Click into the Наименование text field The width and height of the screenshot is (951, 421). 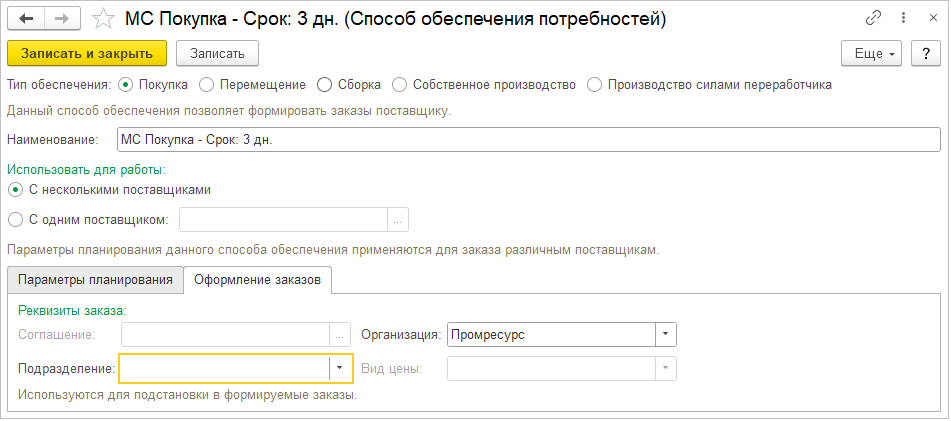click(x=528, y=140)
